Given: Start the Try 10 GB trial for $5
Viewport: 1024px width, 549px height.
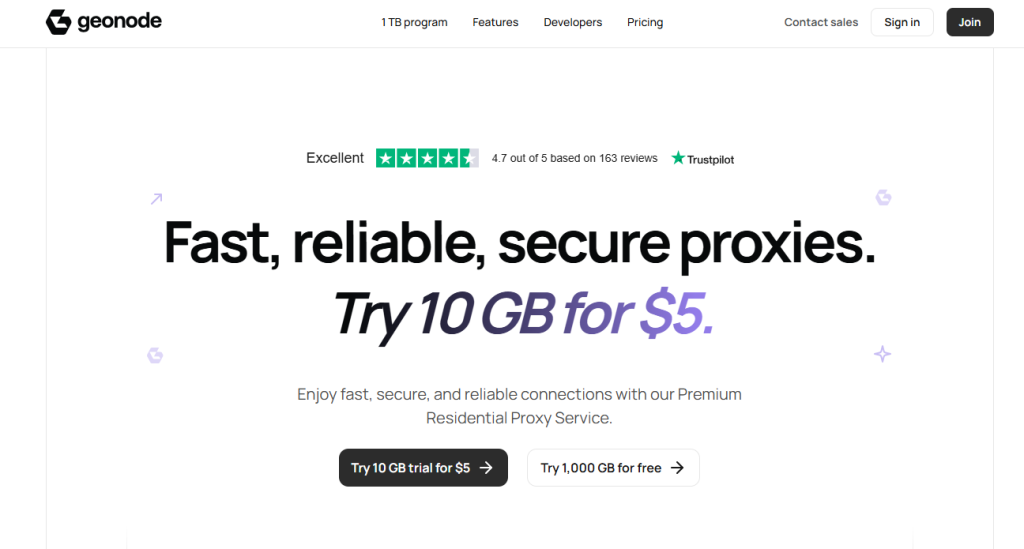Looking at the screenshot, I should (423, 467).
